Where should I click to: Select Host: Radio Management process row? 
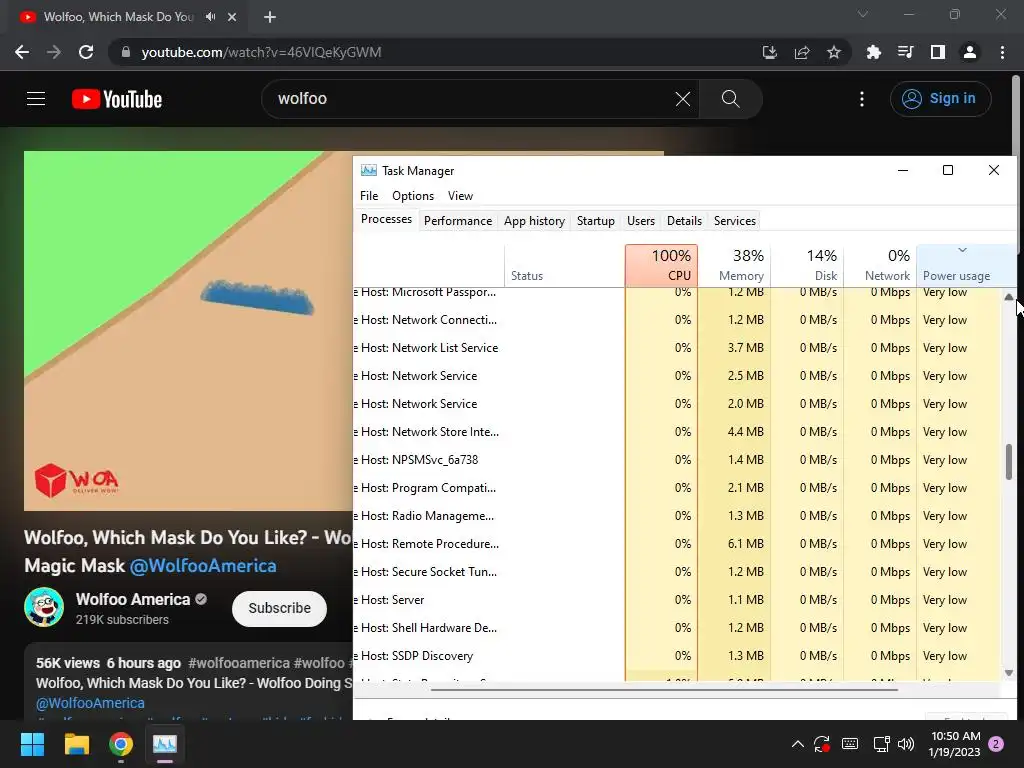click(677, 516)
